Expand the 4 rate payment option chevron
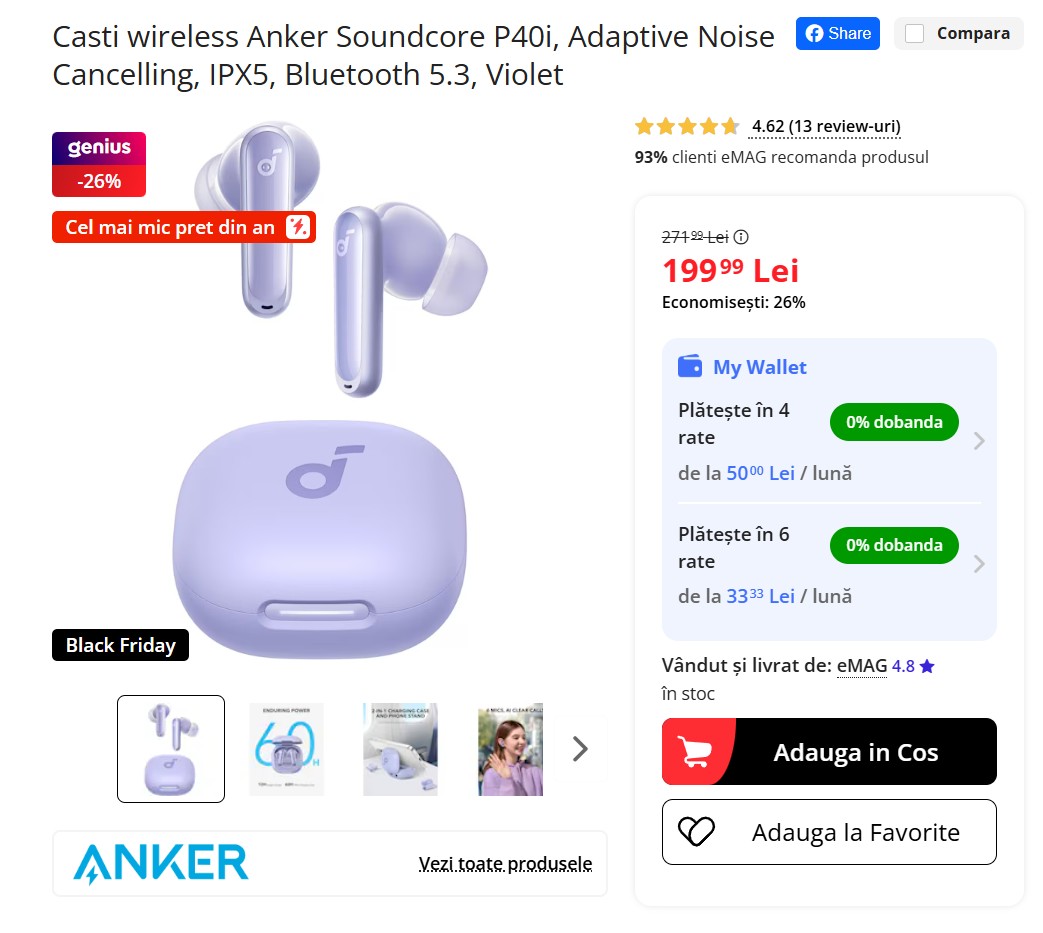This screenshot has height=933, width=1043. coord(978,441)
